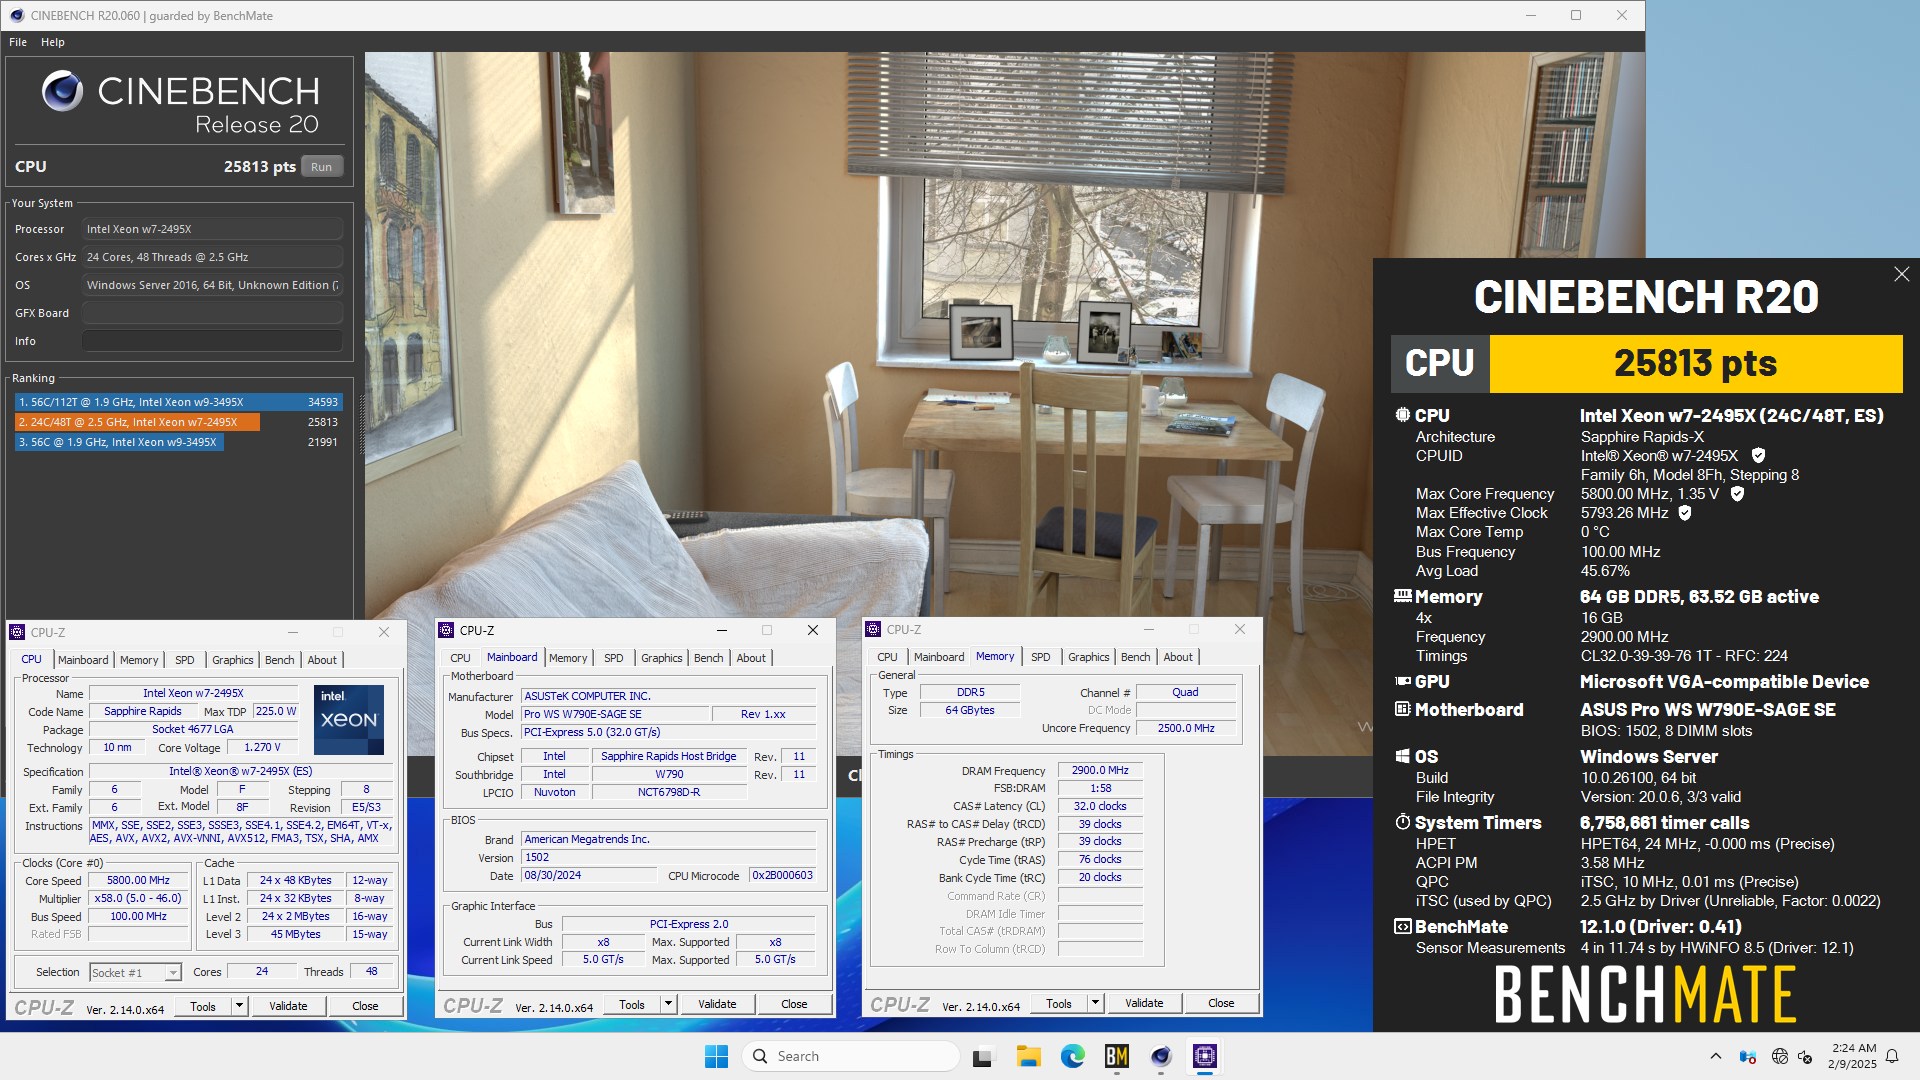Open BenchMate from the taskbar
The height and width of the screenshot is (1080, 1920).
(x=1116, y=1056)
